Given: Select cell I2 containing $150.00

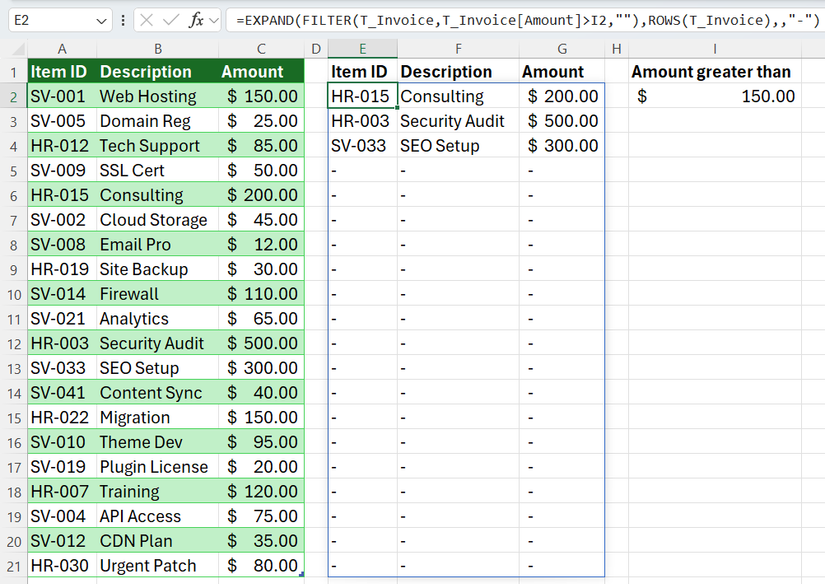Looking at the screenshot, I should pos(714,96).
